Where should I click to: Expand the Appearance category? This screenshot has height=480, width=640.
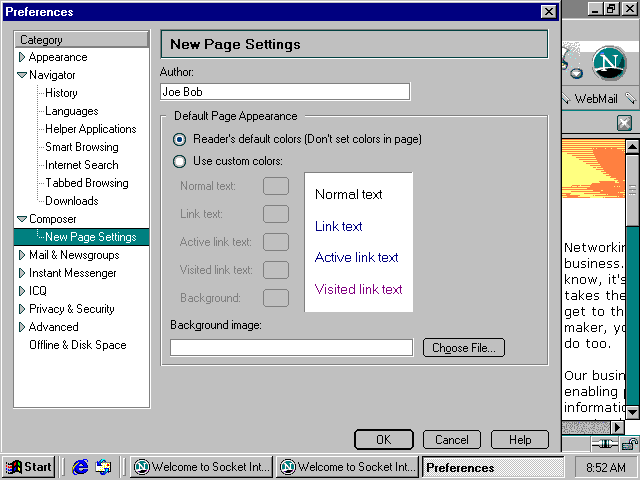coord(22,57)
